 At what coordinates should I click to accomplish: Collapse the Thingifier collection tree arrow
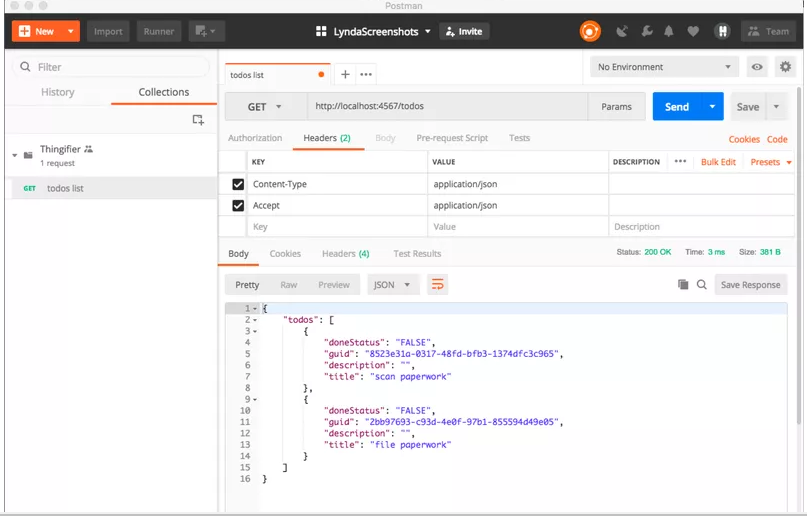pyautogui.click(x=14, y=155)
